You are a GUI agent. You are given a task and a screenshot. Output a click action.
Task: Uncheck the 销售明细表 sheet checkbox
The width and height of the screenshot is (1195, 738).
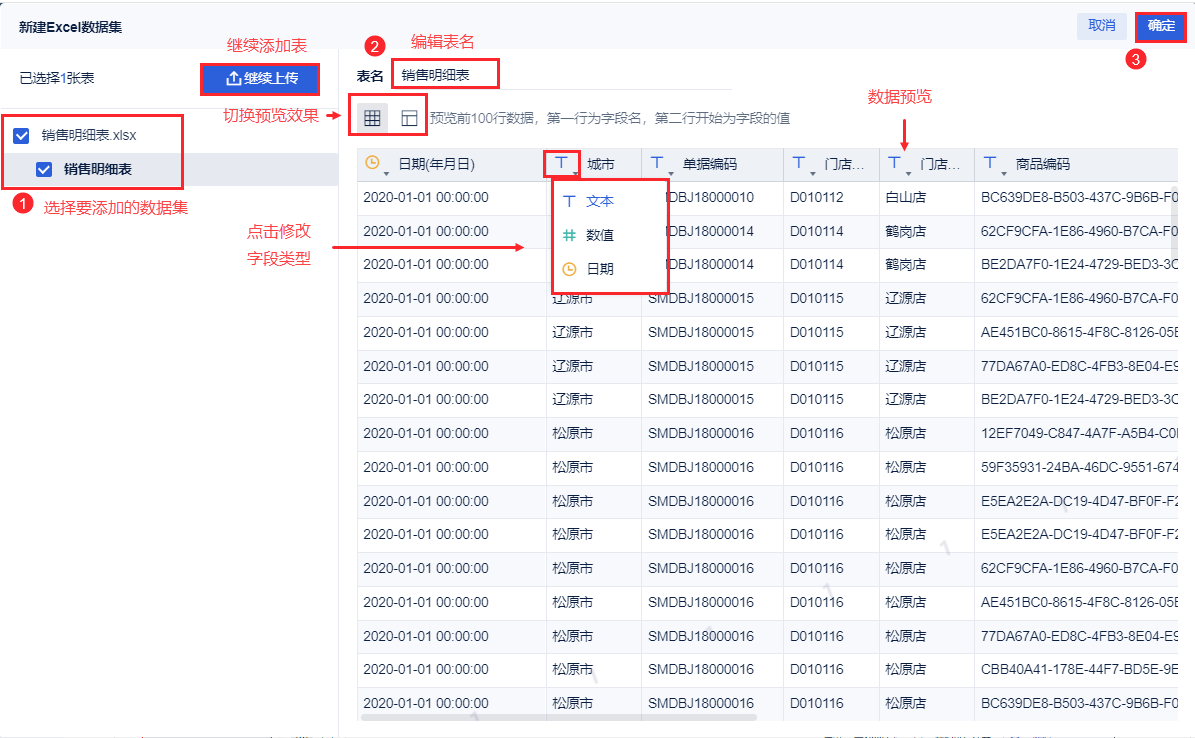coord(44,169)
